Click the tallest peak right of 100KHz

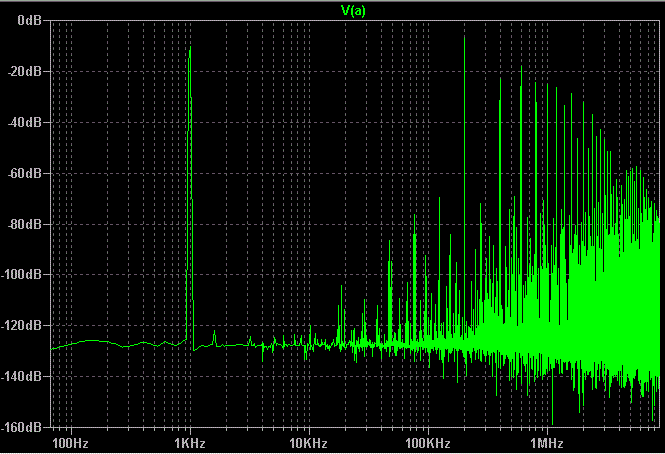tap(464, 40)
